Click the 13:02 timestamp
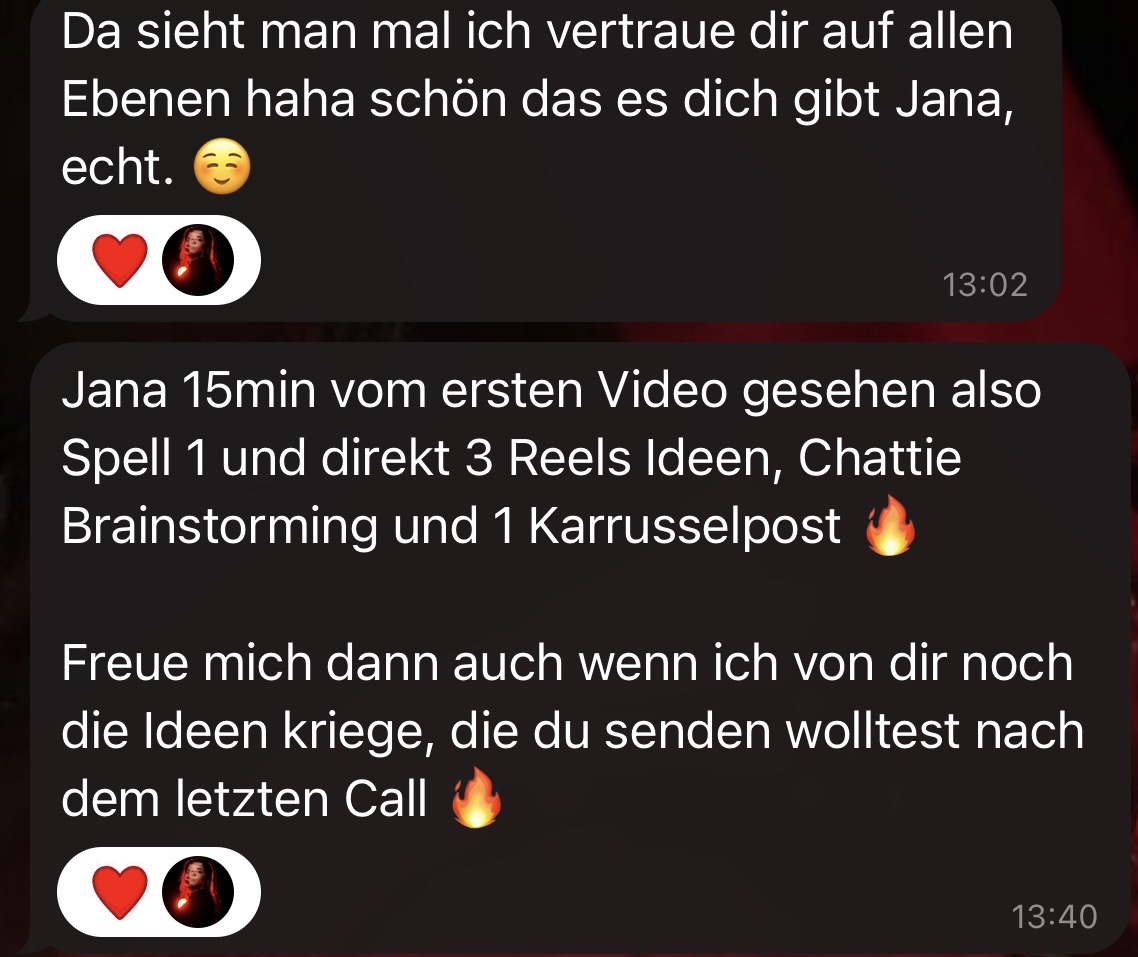Image resolution: width=1138 pixels, height=957 pixels. click(985, 284)
